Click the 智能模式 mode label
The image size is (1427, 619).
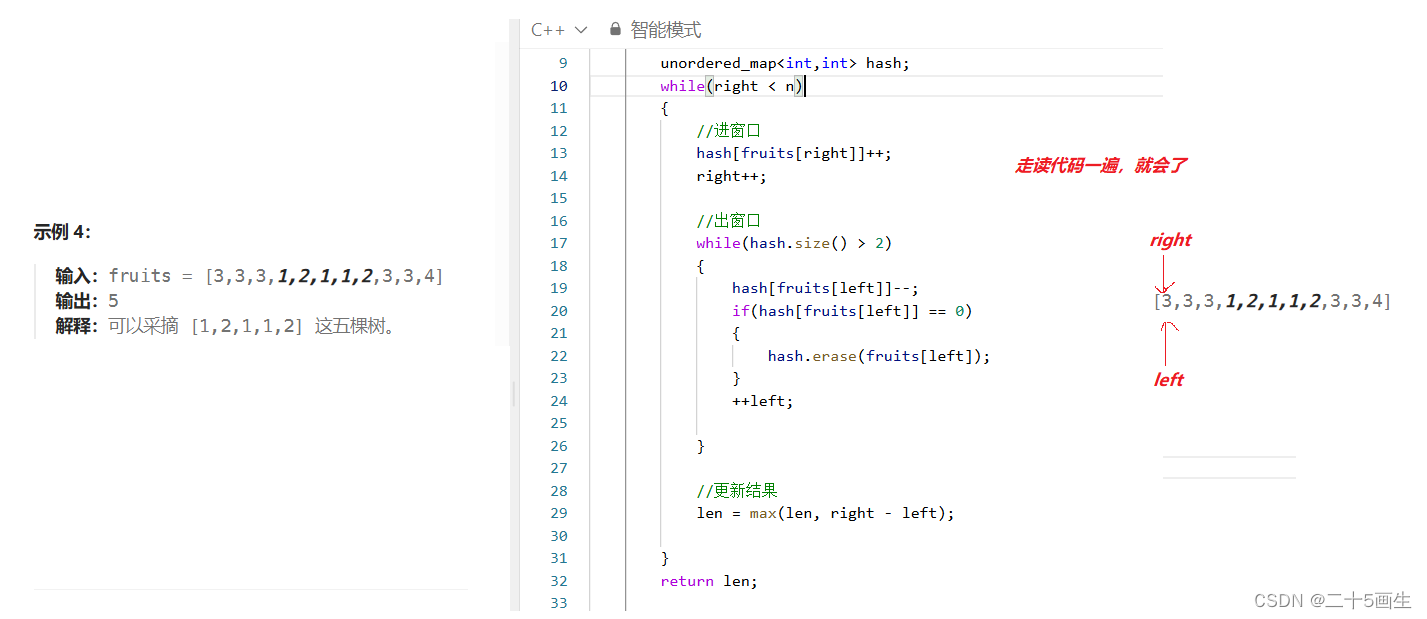pos(666,30)
